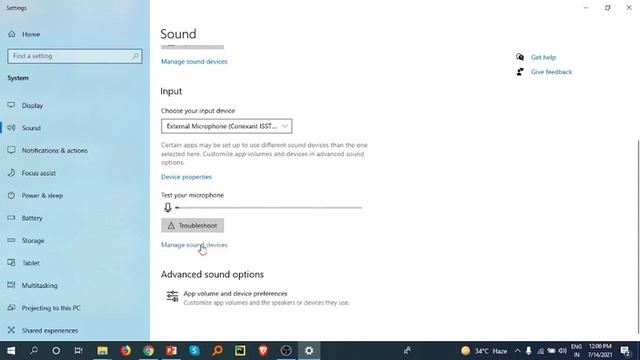Click the 34°C Haze weather widget
The width and height of the screenshot is (640, 360).
point(484,351)
